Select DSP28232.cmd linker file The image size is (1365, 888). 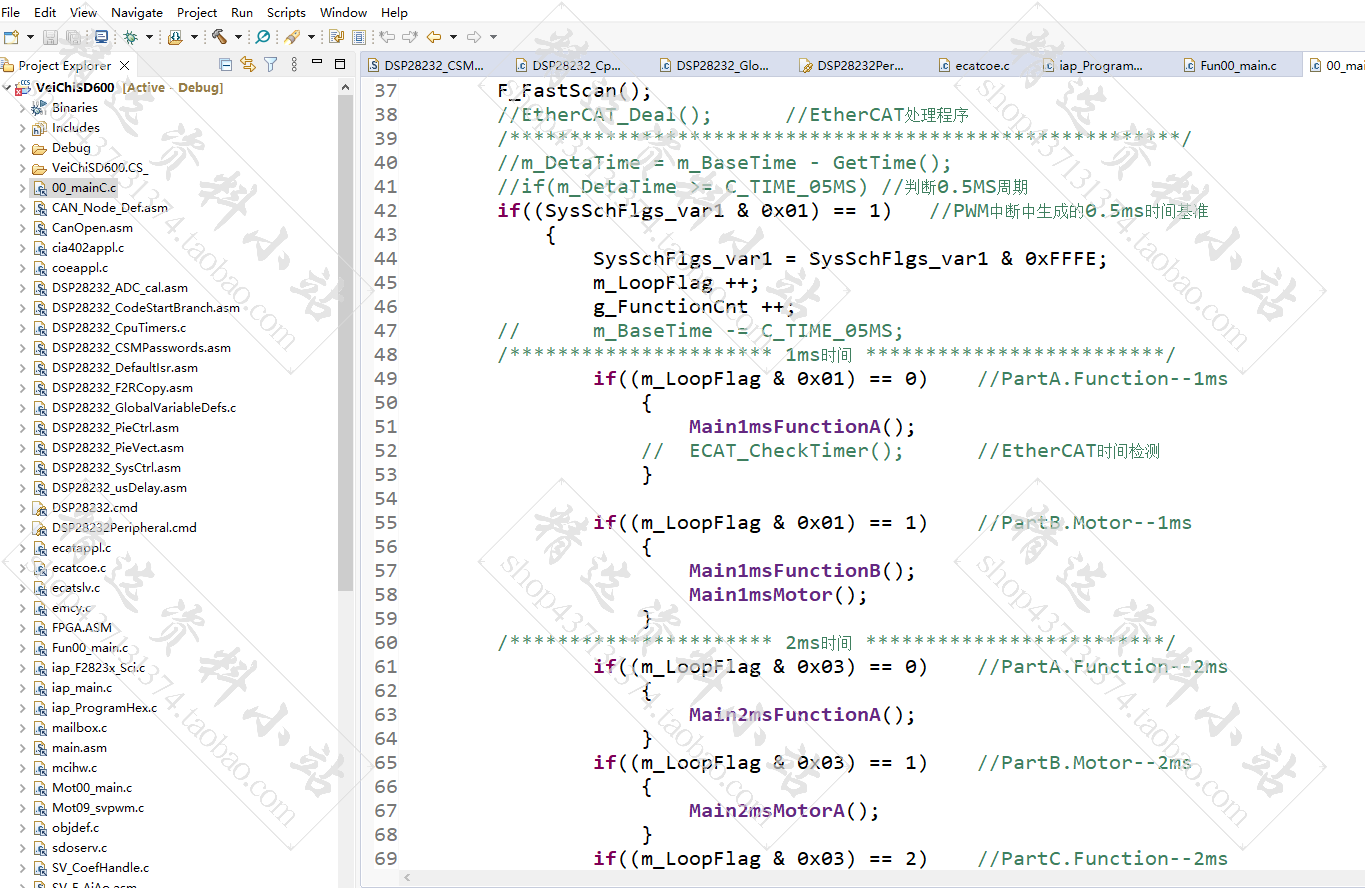95,508
